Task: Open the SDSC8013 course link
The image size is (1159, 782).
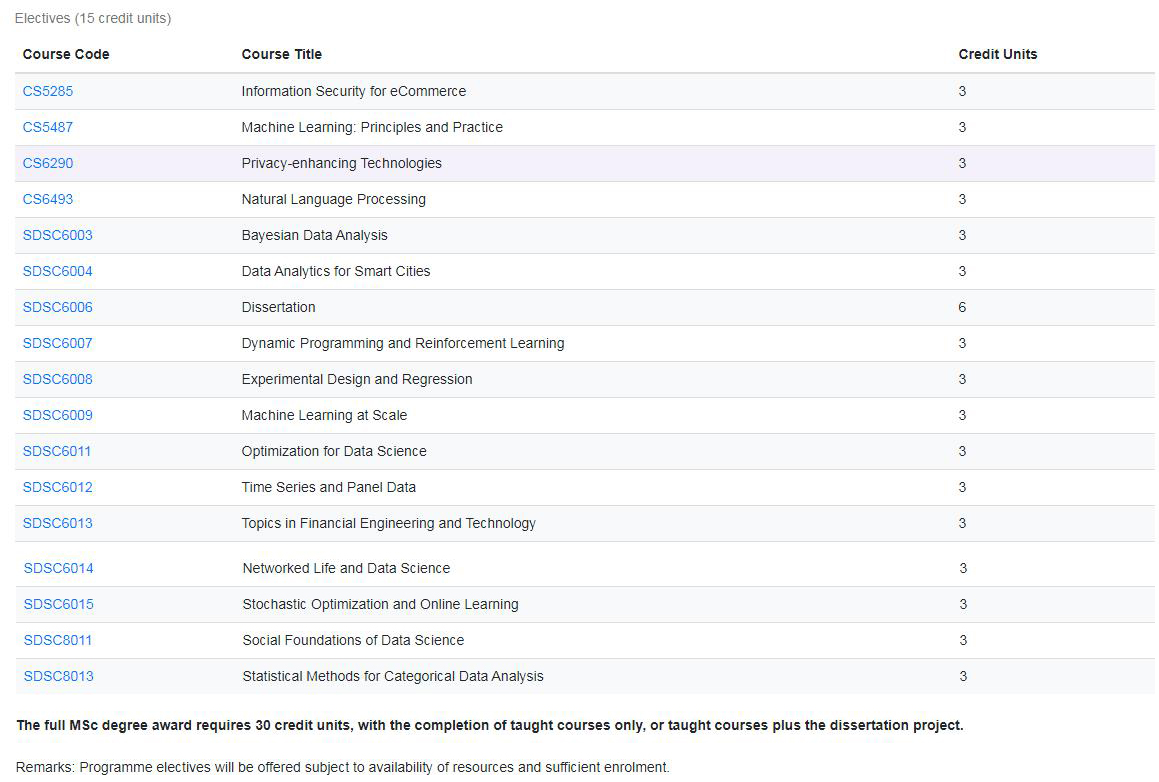Action: click(59, 676)
